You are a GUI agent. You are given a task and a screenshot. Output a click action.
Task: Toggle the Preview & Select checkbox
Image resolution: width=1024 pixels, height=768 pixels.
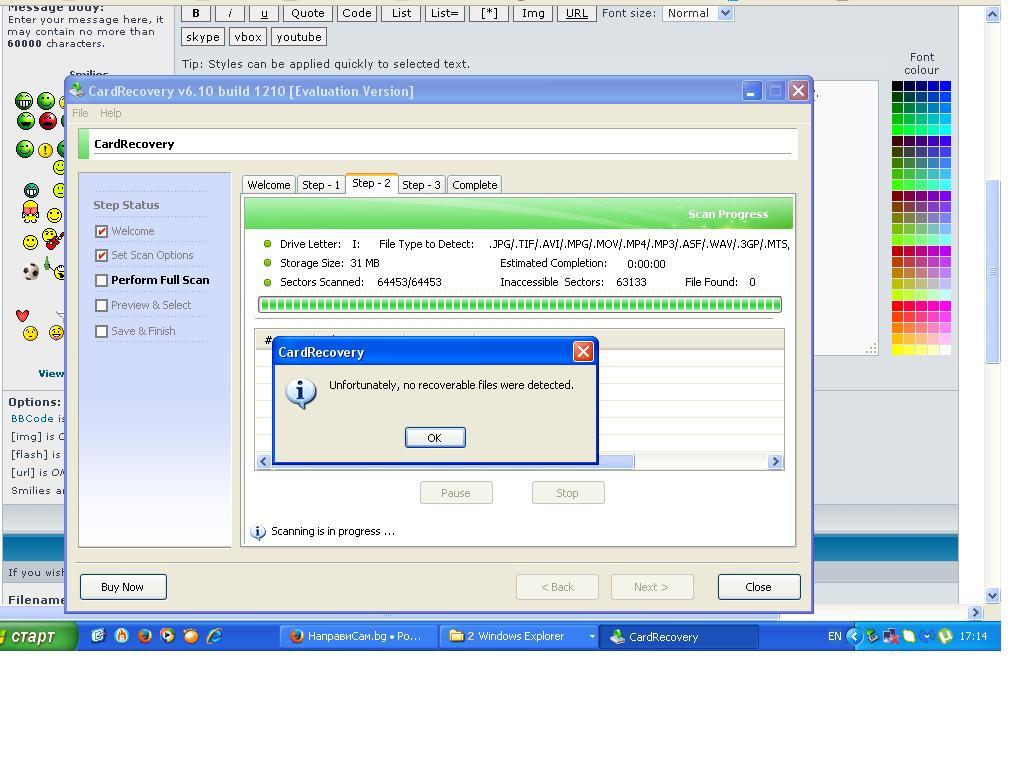pos(101,306)
